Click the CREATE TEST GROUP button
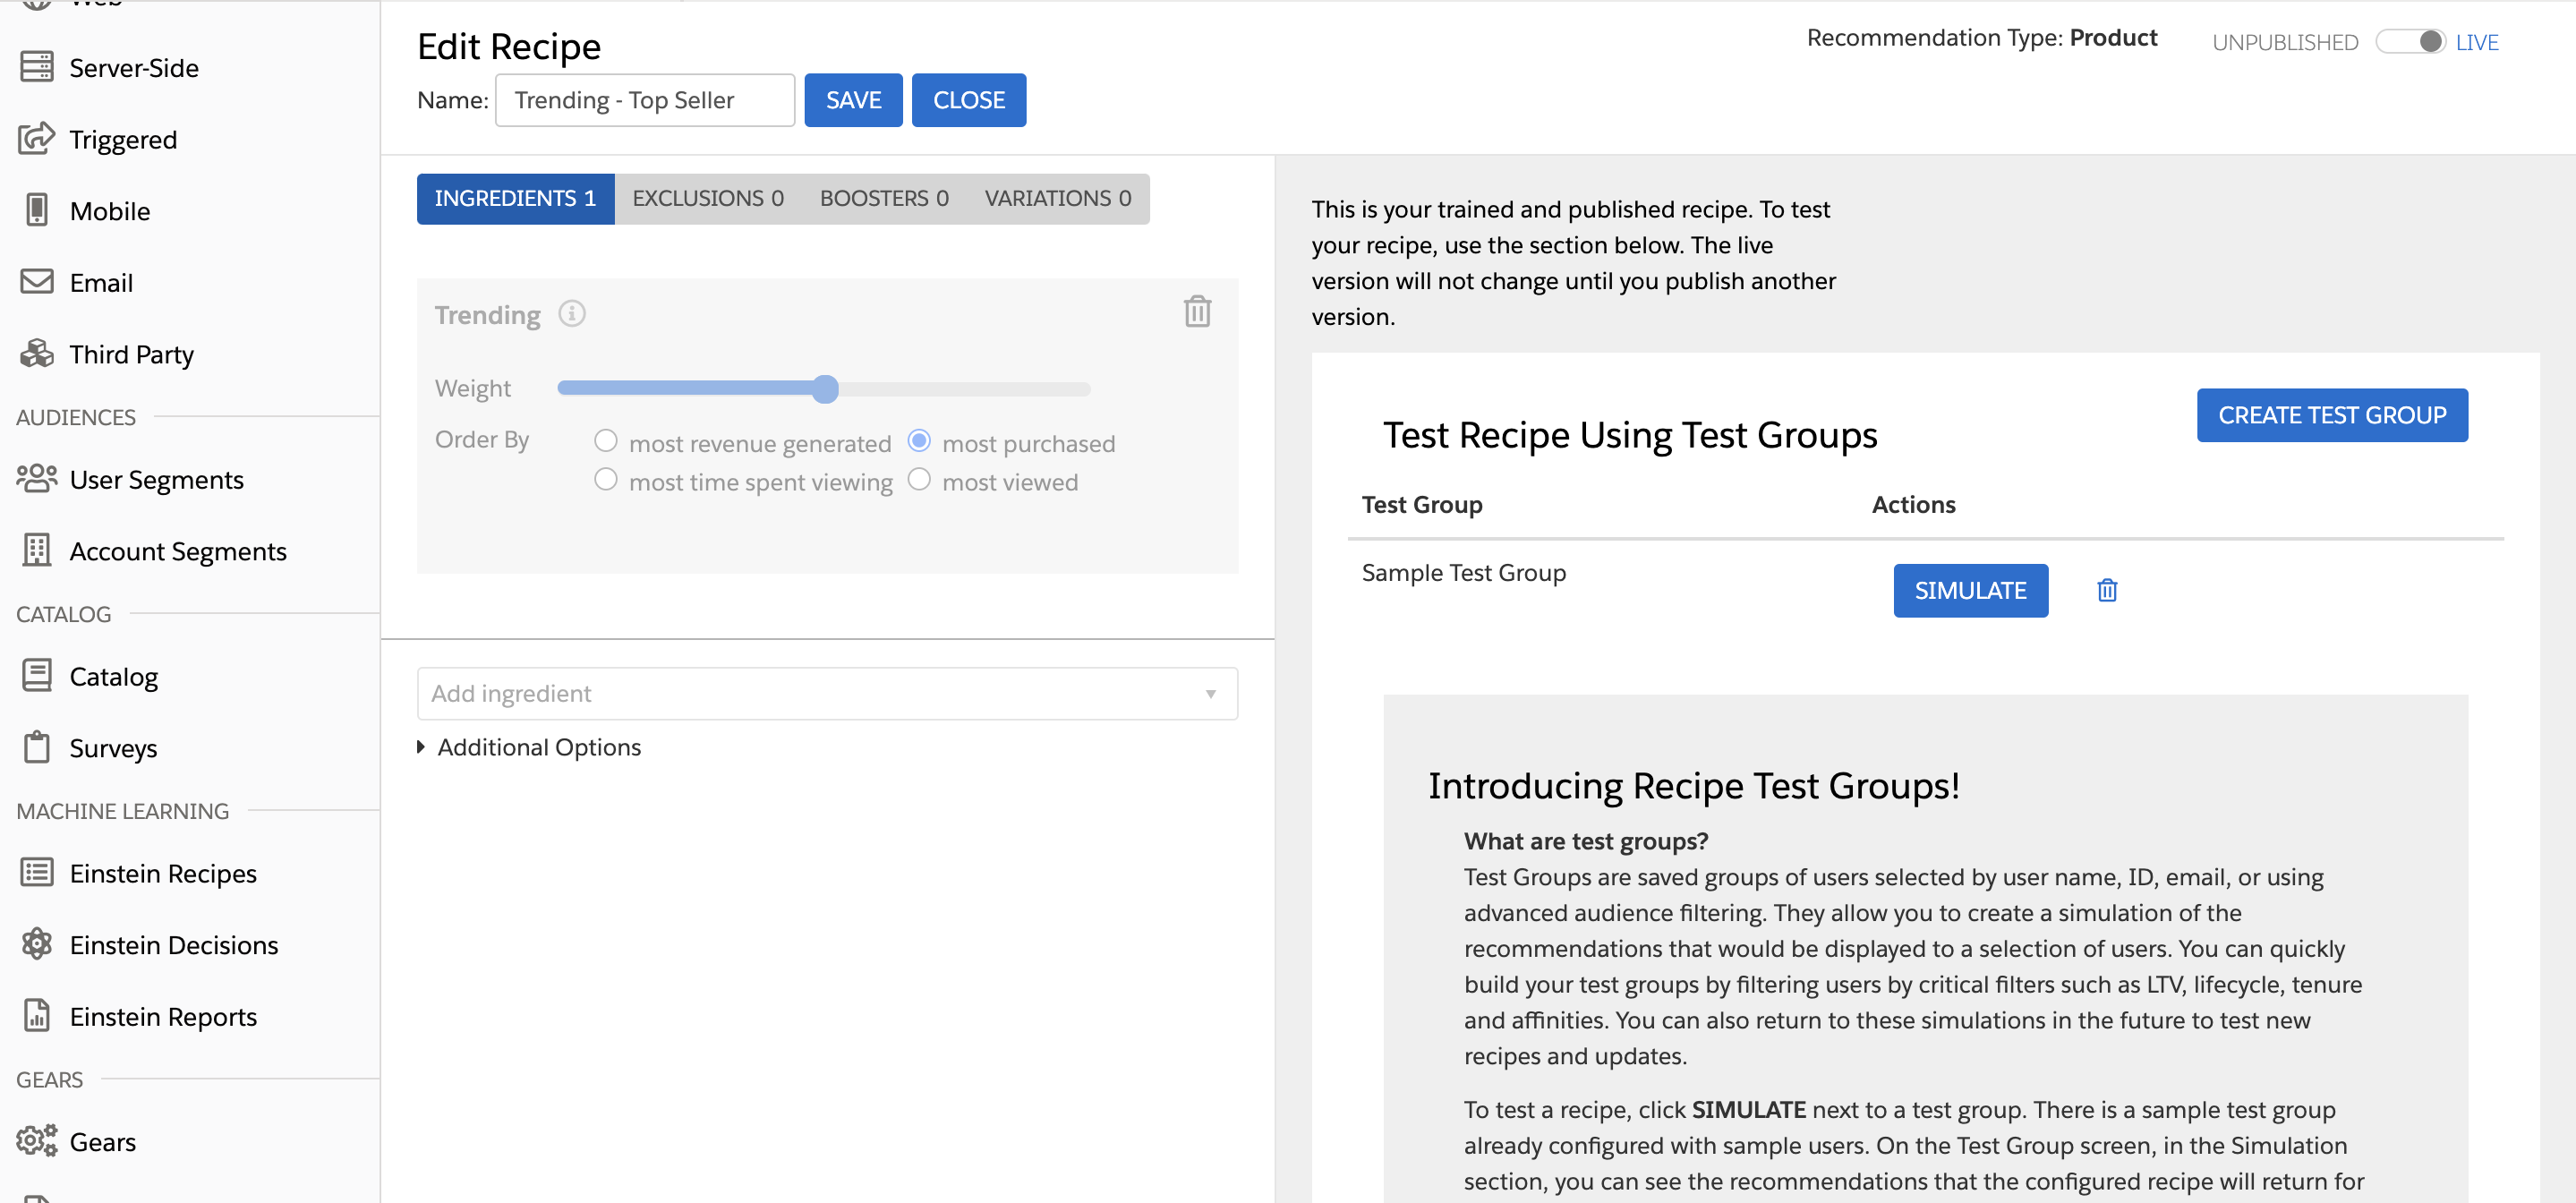Viewport: 2576px width, 1203px height. [2332, 414]
